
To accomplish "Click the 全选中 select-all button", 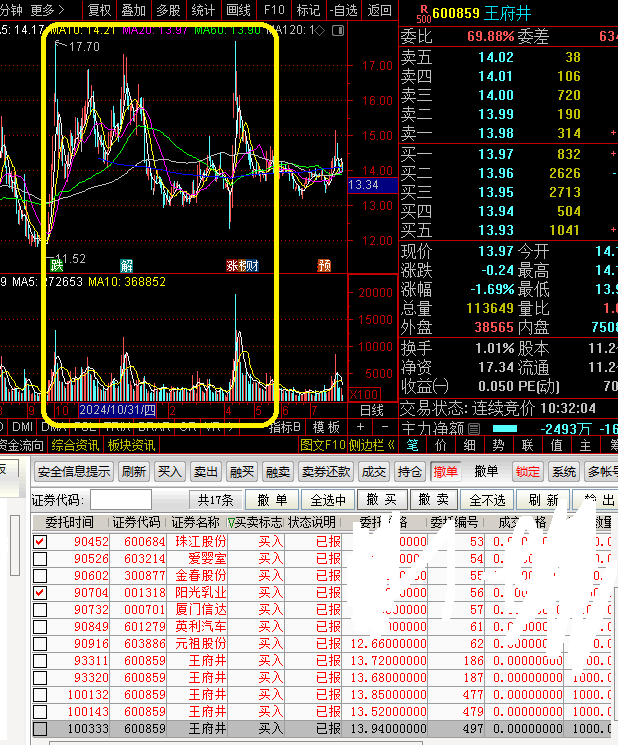I will pos(328,500).
